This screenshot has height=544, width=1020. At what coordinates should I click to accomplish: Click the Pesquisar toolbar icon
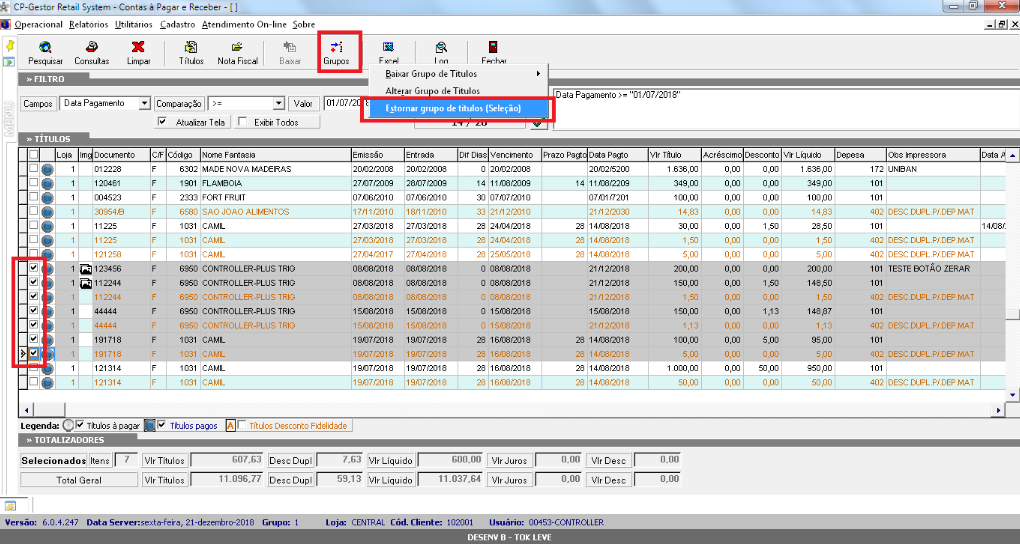46,48
